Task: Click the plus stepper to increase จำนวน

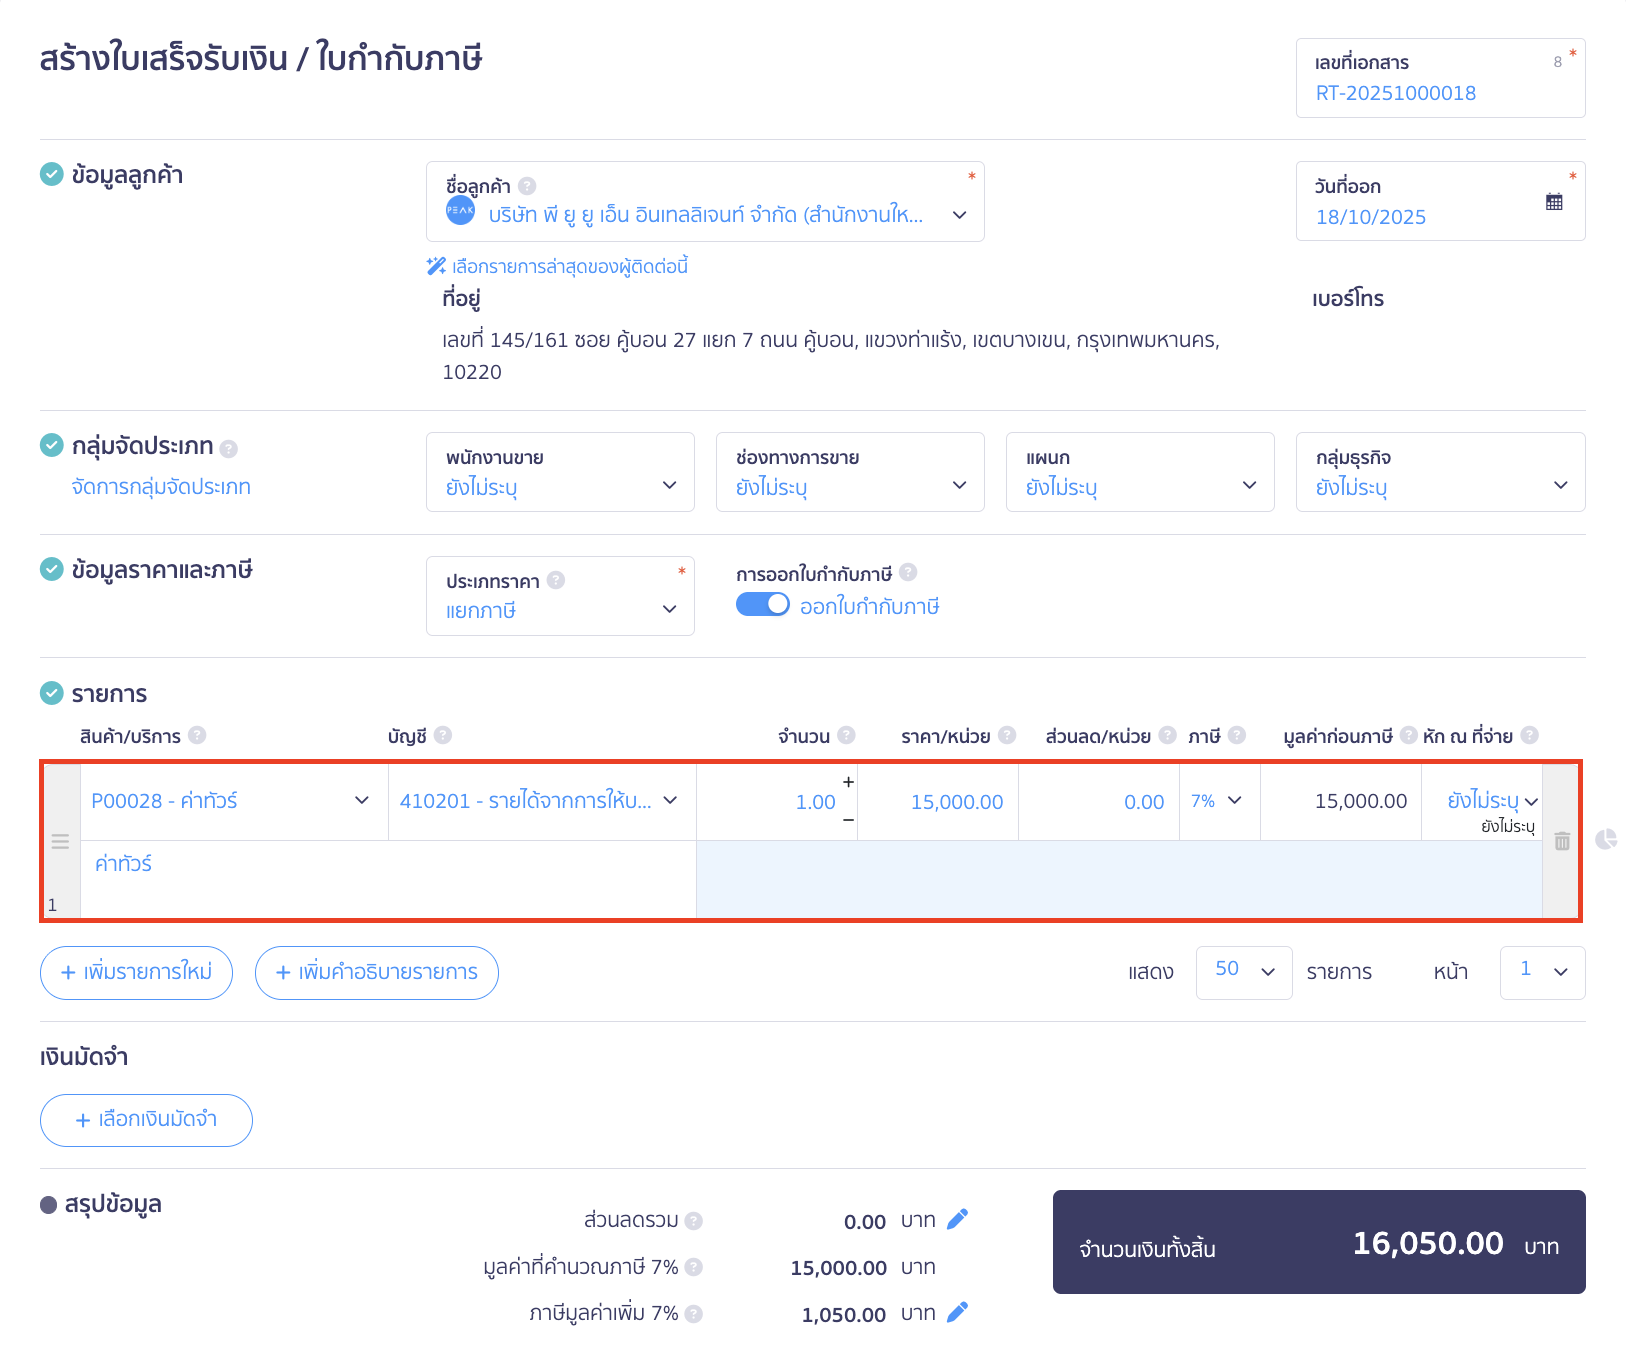Action: (848, 782)
